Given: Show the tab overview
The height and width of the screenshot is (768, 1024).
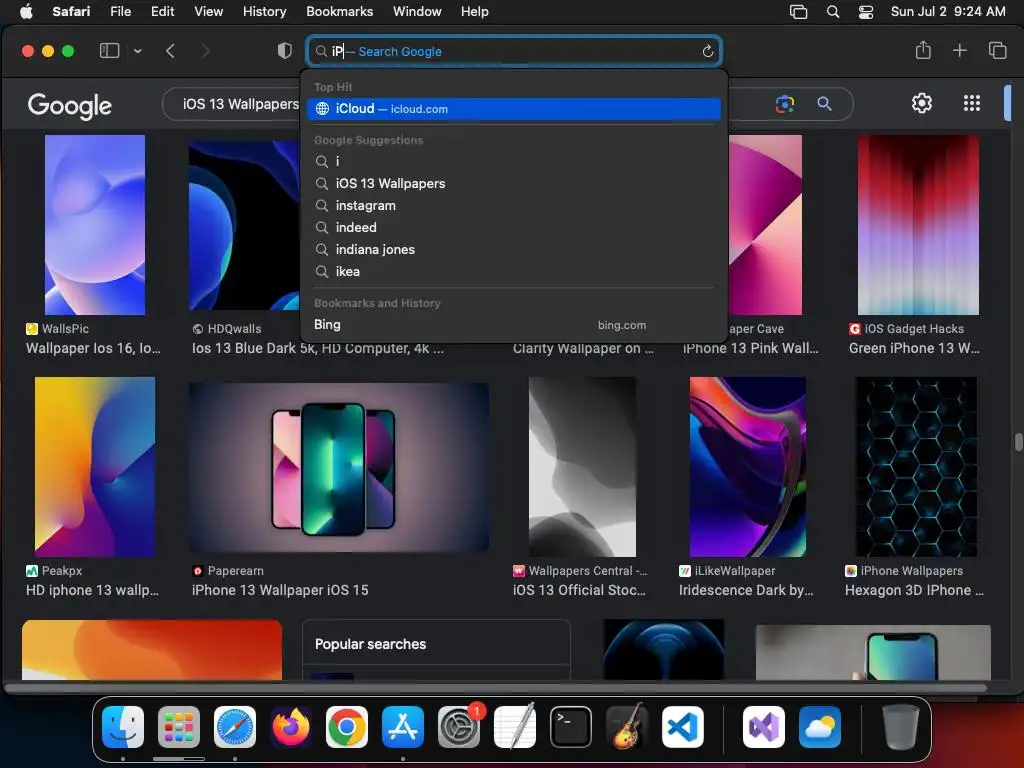Looking at the screenshot, I should tap(997, 50).
